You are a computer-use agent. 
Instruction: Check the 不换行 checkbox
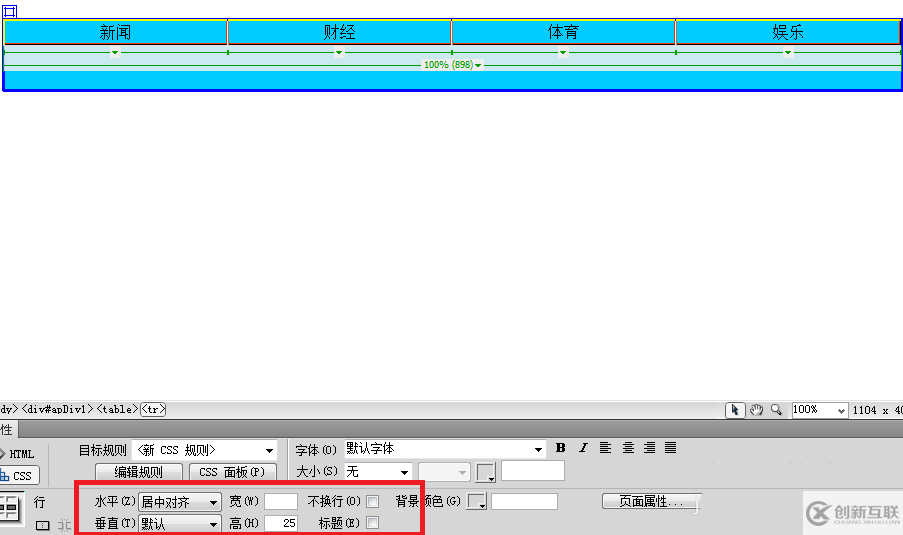pyautogui.click(x=373, y=502)
